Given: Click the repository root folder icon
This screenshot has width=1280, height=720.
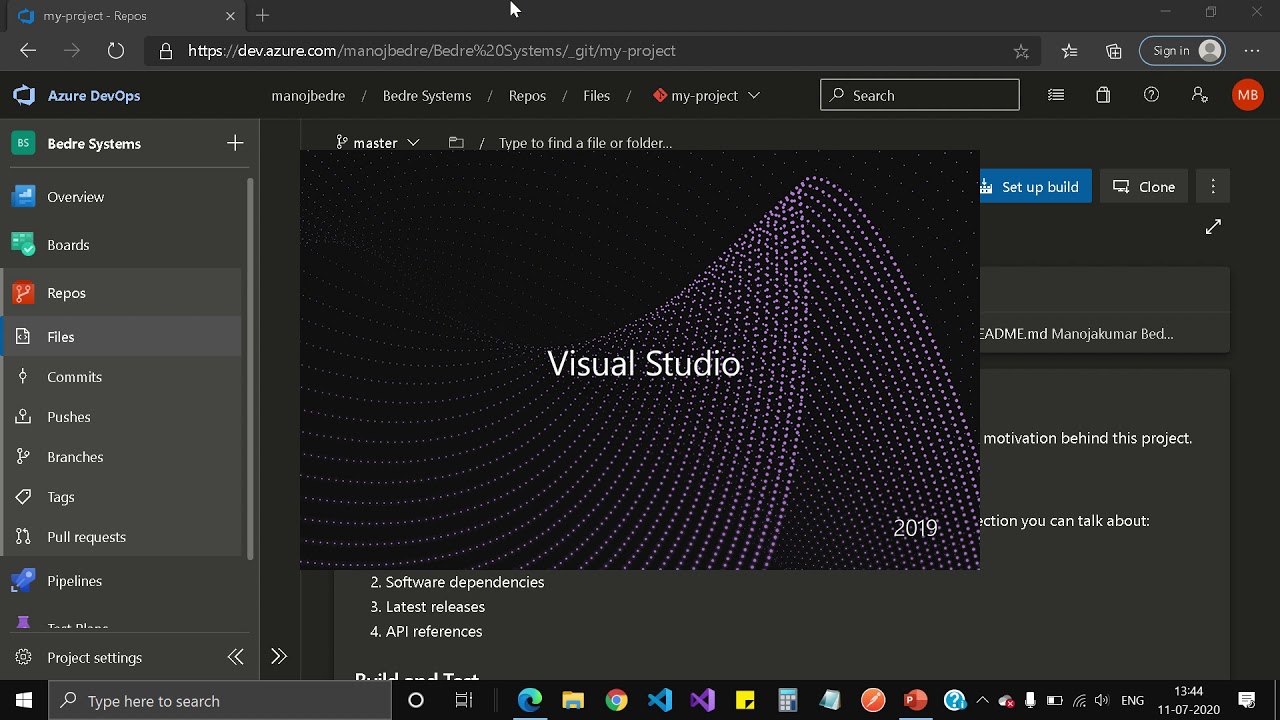Looking at the screenshot, I should (456, 143).
